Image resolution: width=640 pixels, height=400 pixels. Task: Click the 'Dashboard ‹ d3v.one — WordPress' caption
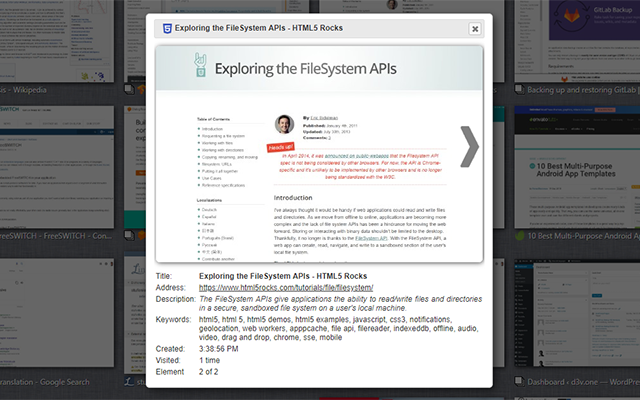(583, 382)
